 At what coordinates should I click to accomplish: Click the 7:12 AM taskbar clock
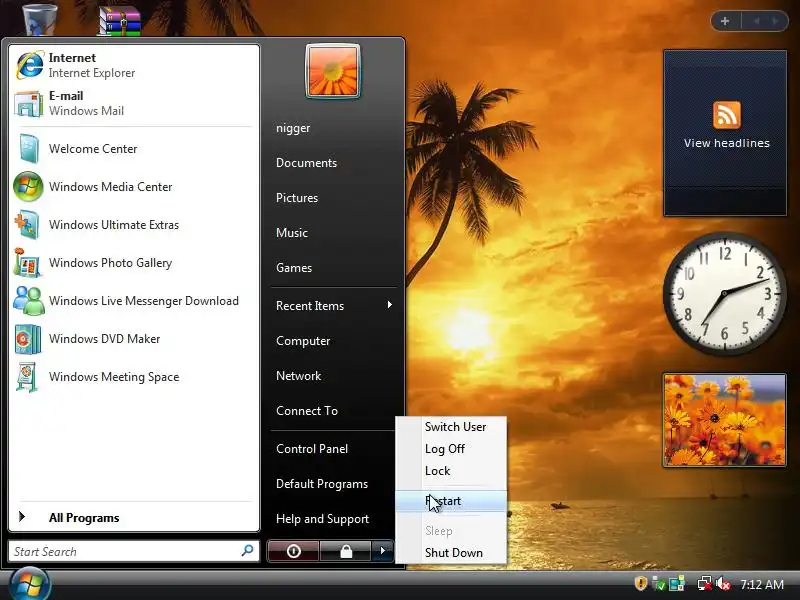762,584
